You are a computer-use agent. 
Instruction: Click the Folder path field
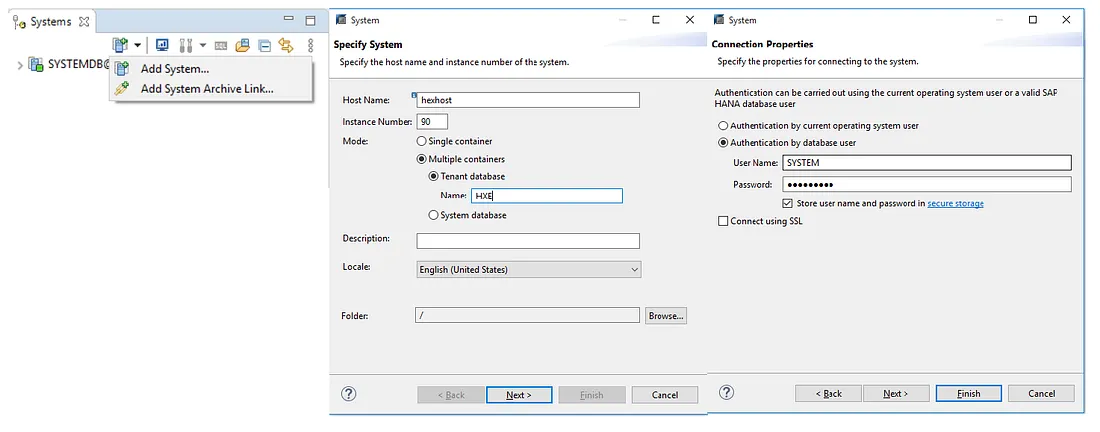click(x=527, y=316)
